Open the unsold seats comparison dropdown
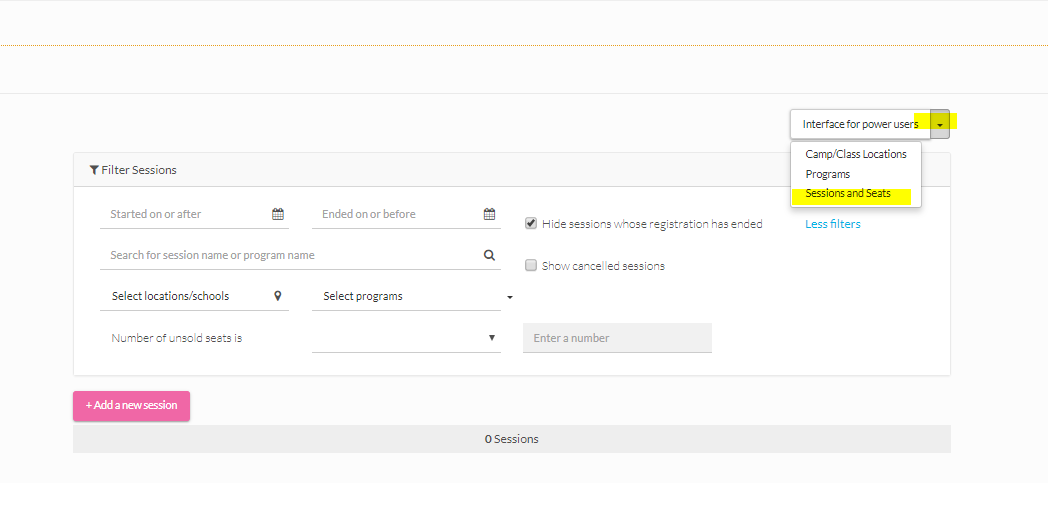1048x516 pixels. pyautogui.click(x=406, y=338)
